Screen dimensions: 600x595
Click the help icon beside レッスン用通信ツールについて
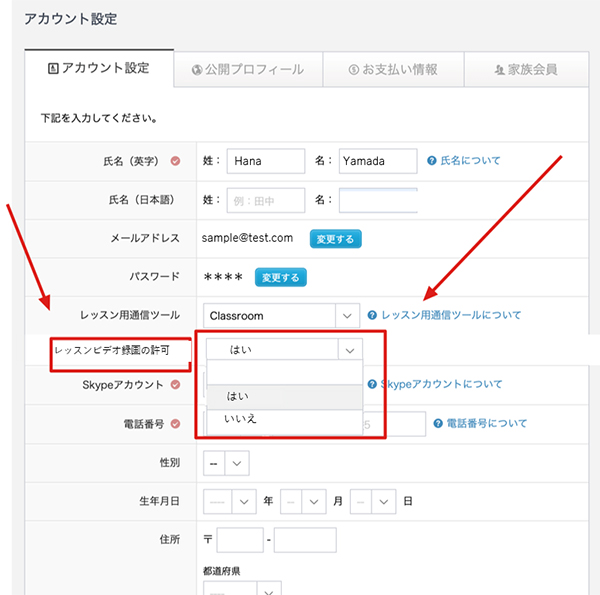372,315
